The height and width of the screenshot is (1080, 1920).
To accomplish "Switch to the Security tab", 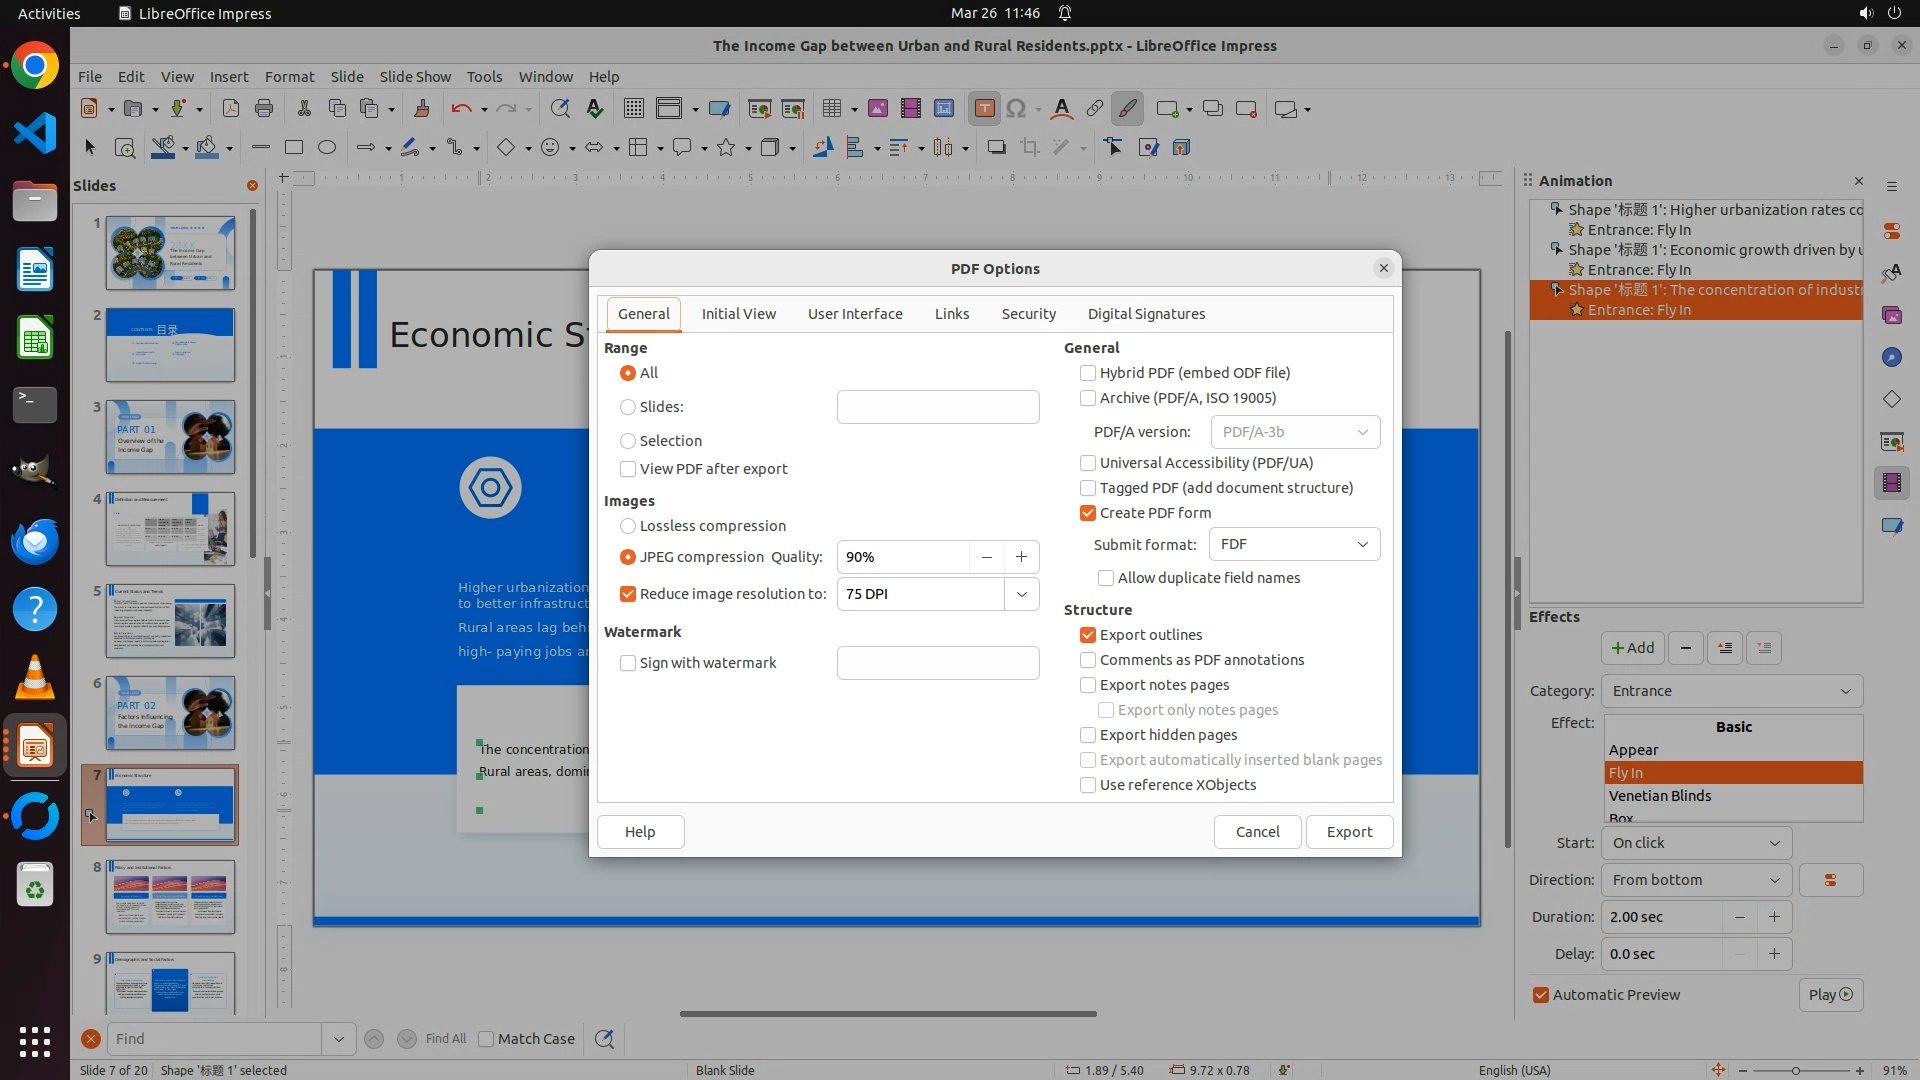I will click(1028, 314).
